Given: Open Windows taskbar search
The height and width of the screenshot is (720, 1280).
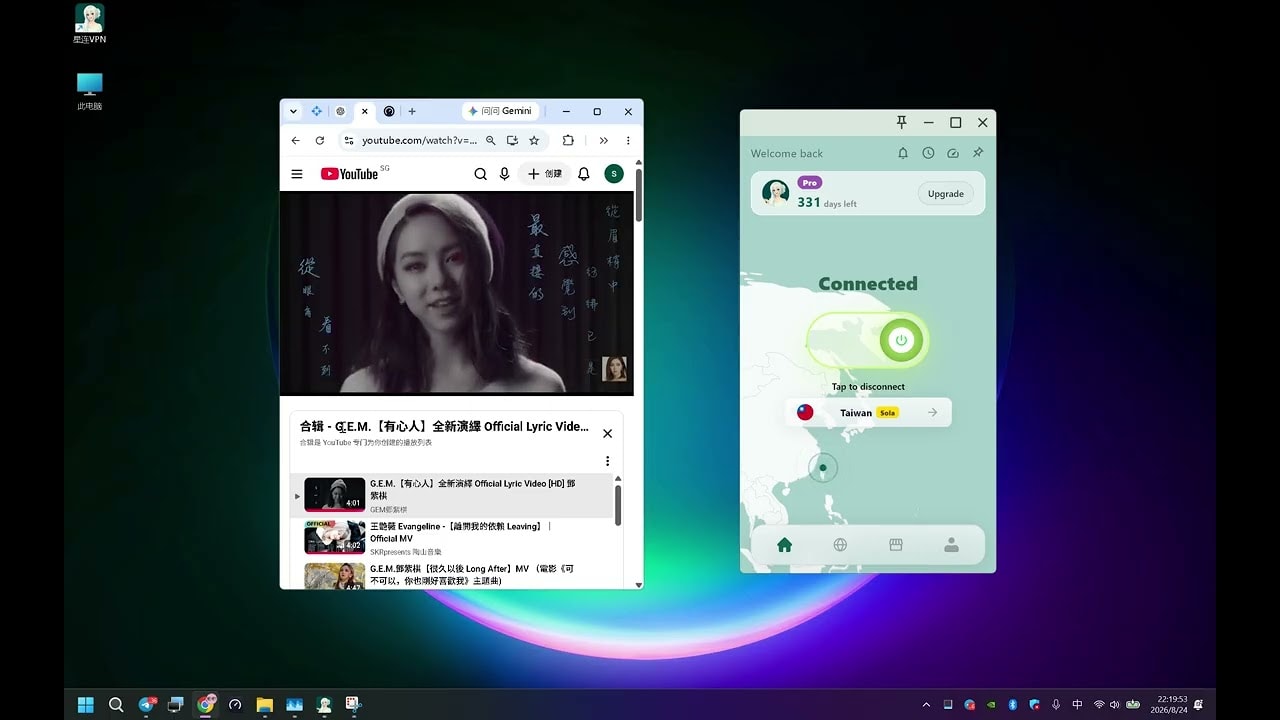Looking at the screenshot, I should 116,704.
